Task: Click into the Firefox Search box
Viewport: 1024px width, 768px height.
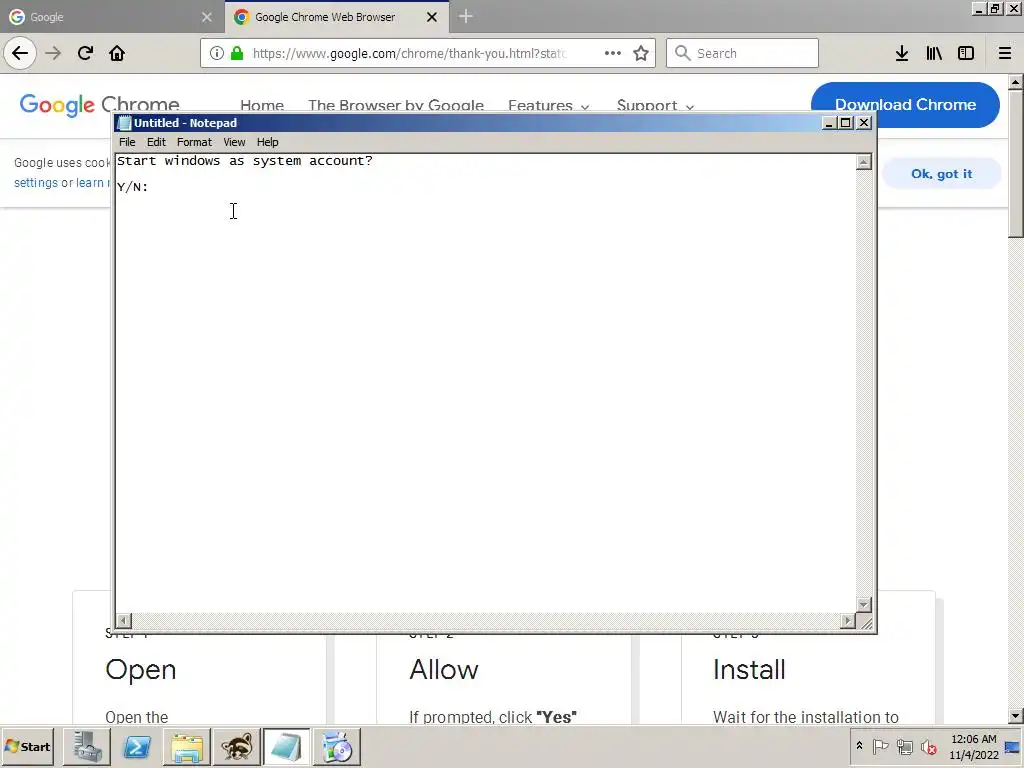Action: coord(742,53)
